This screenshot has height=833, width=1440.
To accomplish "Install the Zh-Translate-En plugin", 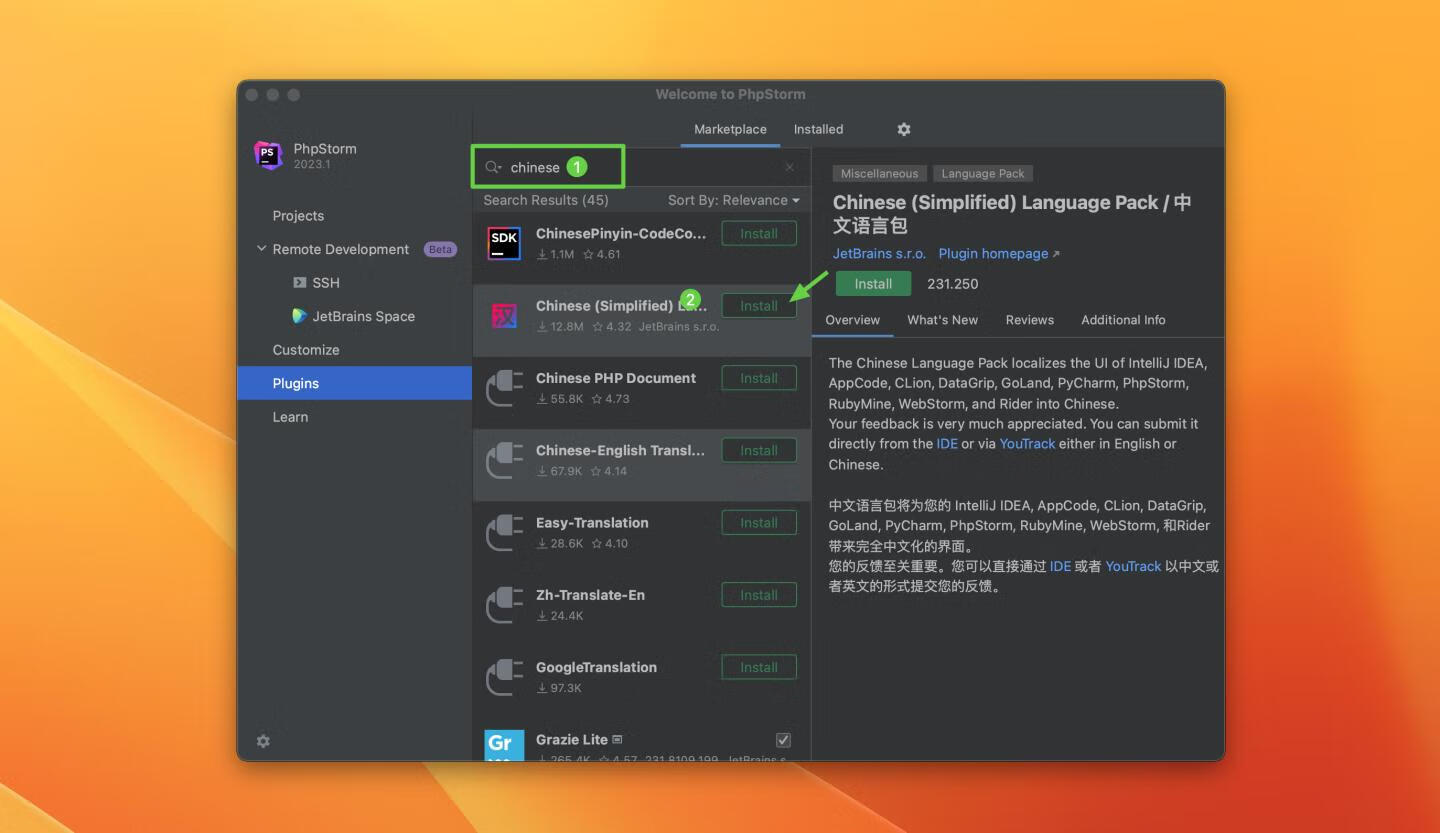I will 759,595.
